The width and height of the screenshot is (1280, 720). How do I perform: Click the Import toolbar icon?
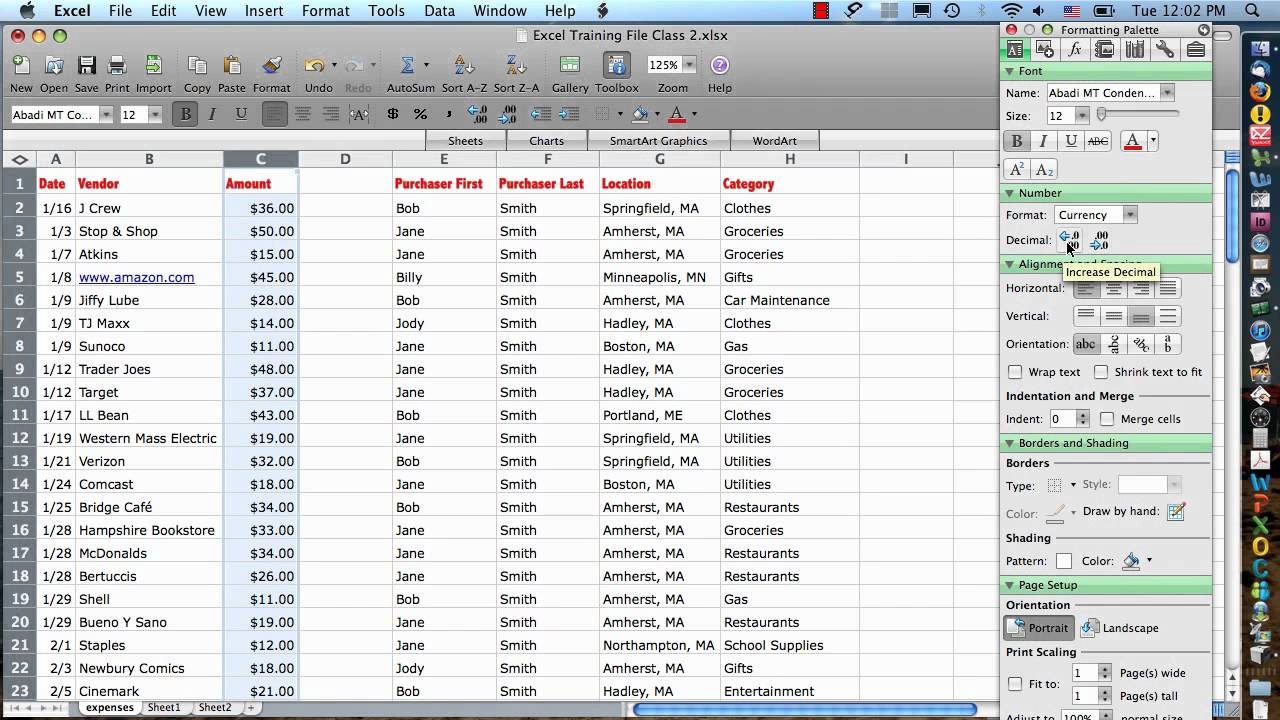point(153,66)
